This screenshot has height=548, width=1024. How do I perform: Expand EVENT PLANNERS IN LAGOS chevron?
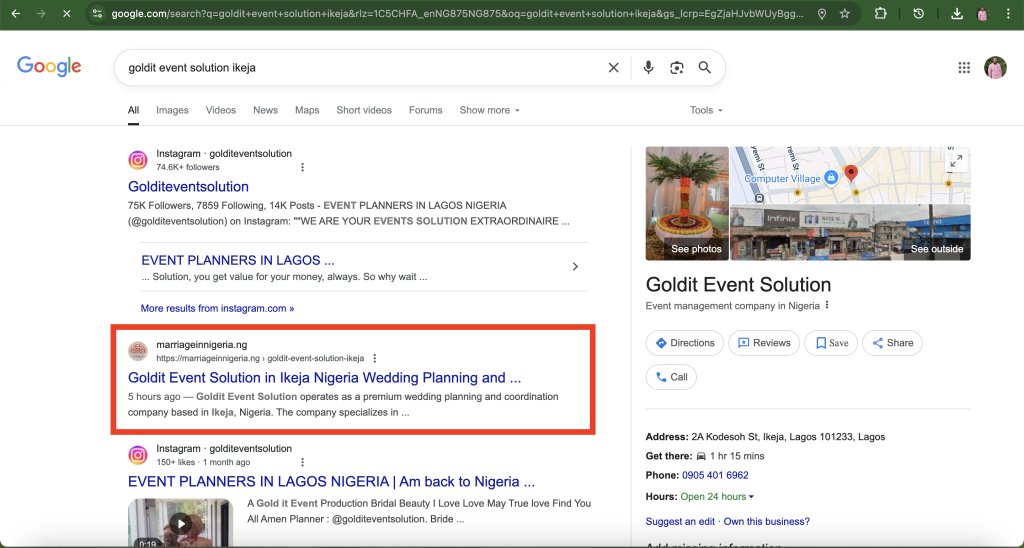coord(575,266)
